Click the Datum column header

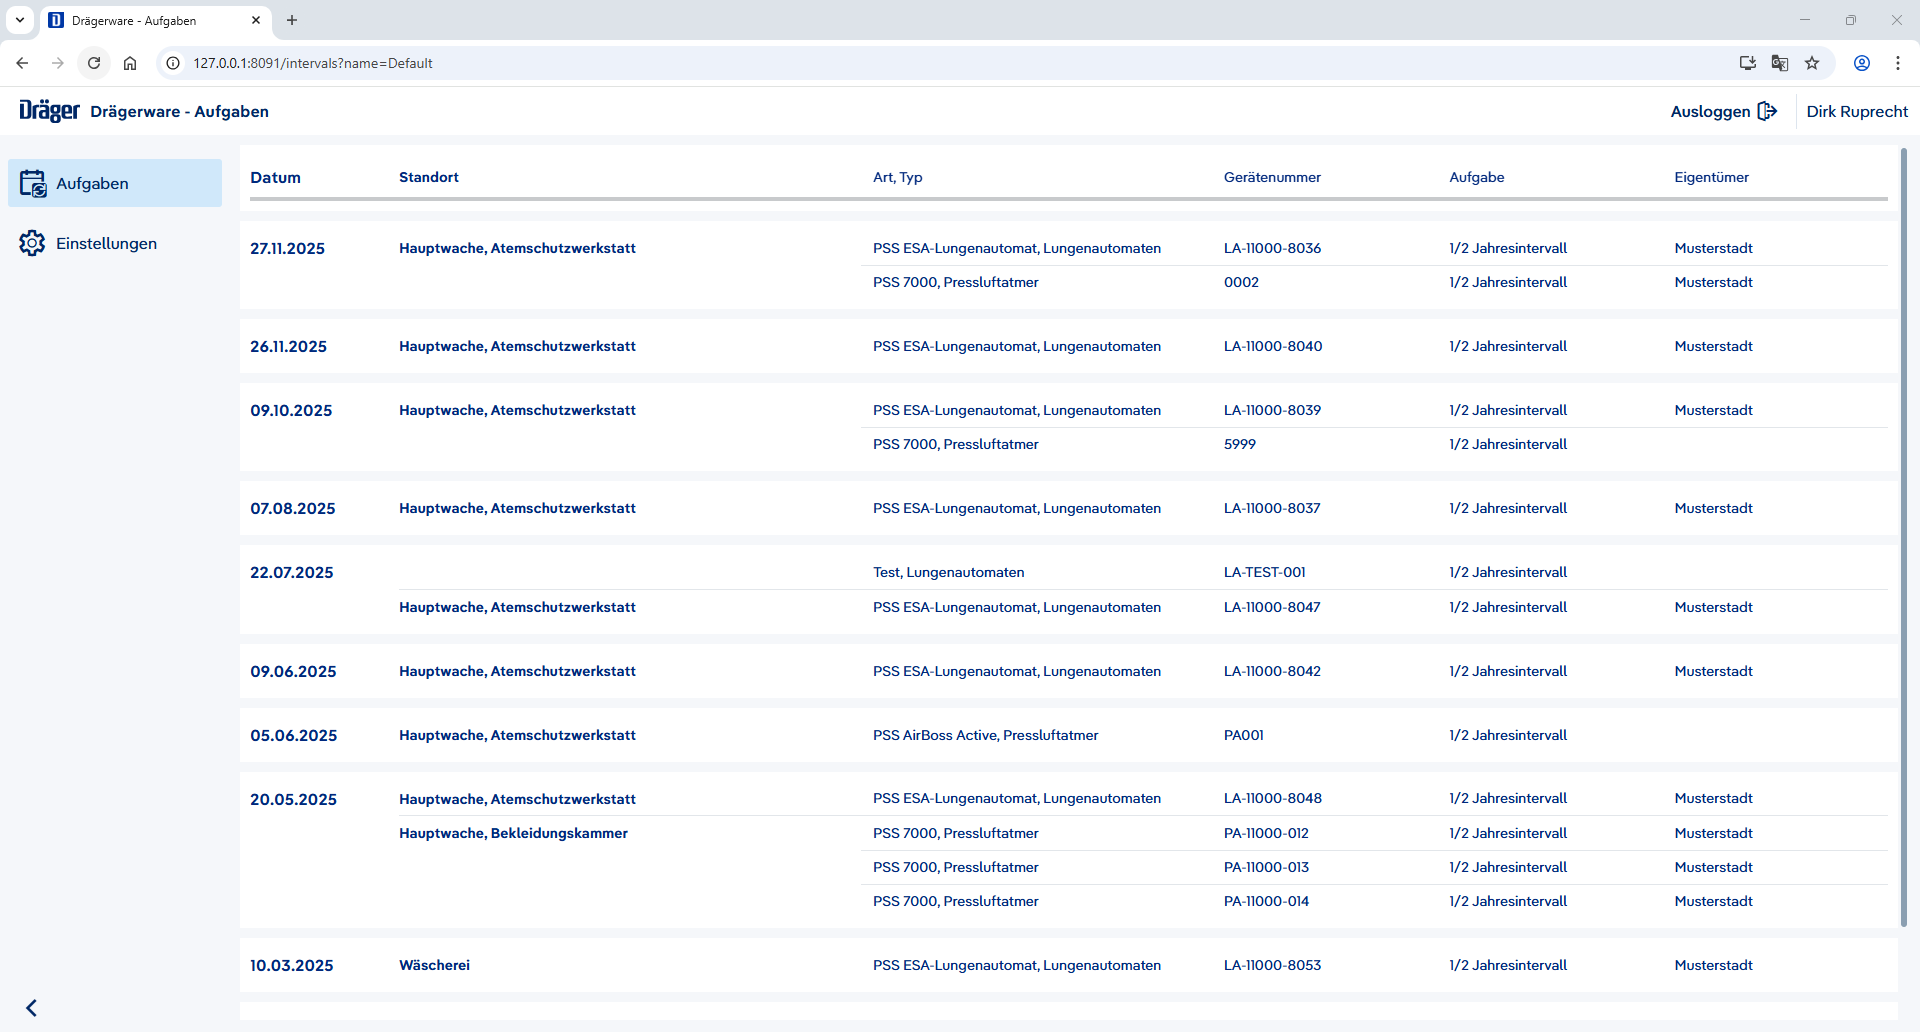(275, 177)
